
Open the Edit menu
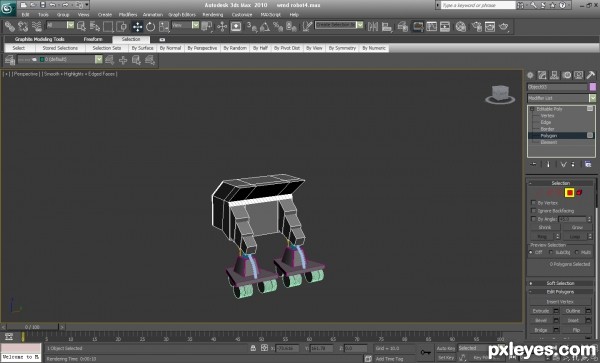25,15
